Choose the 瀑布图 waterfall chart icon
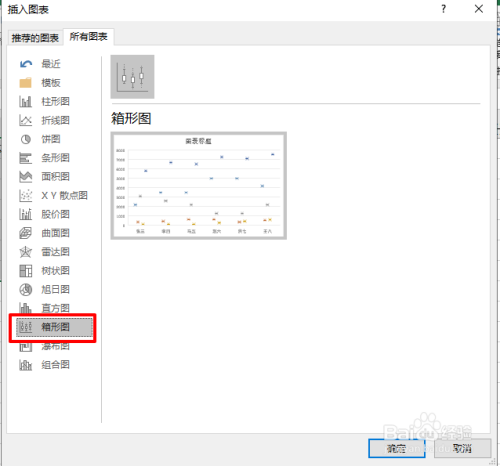 26,347
